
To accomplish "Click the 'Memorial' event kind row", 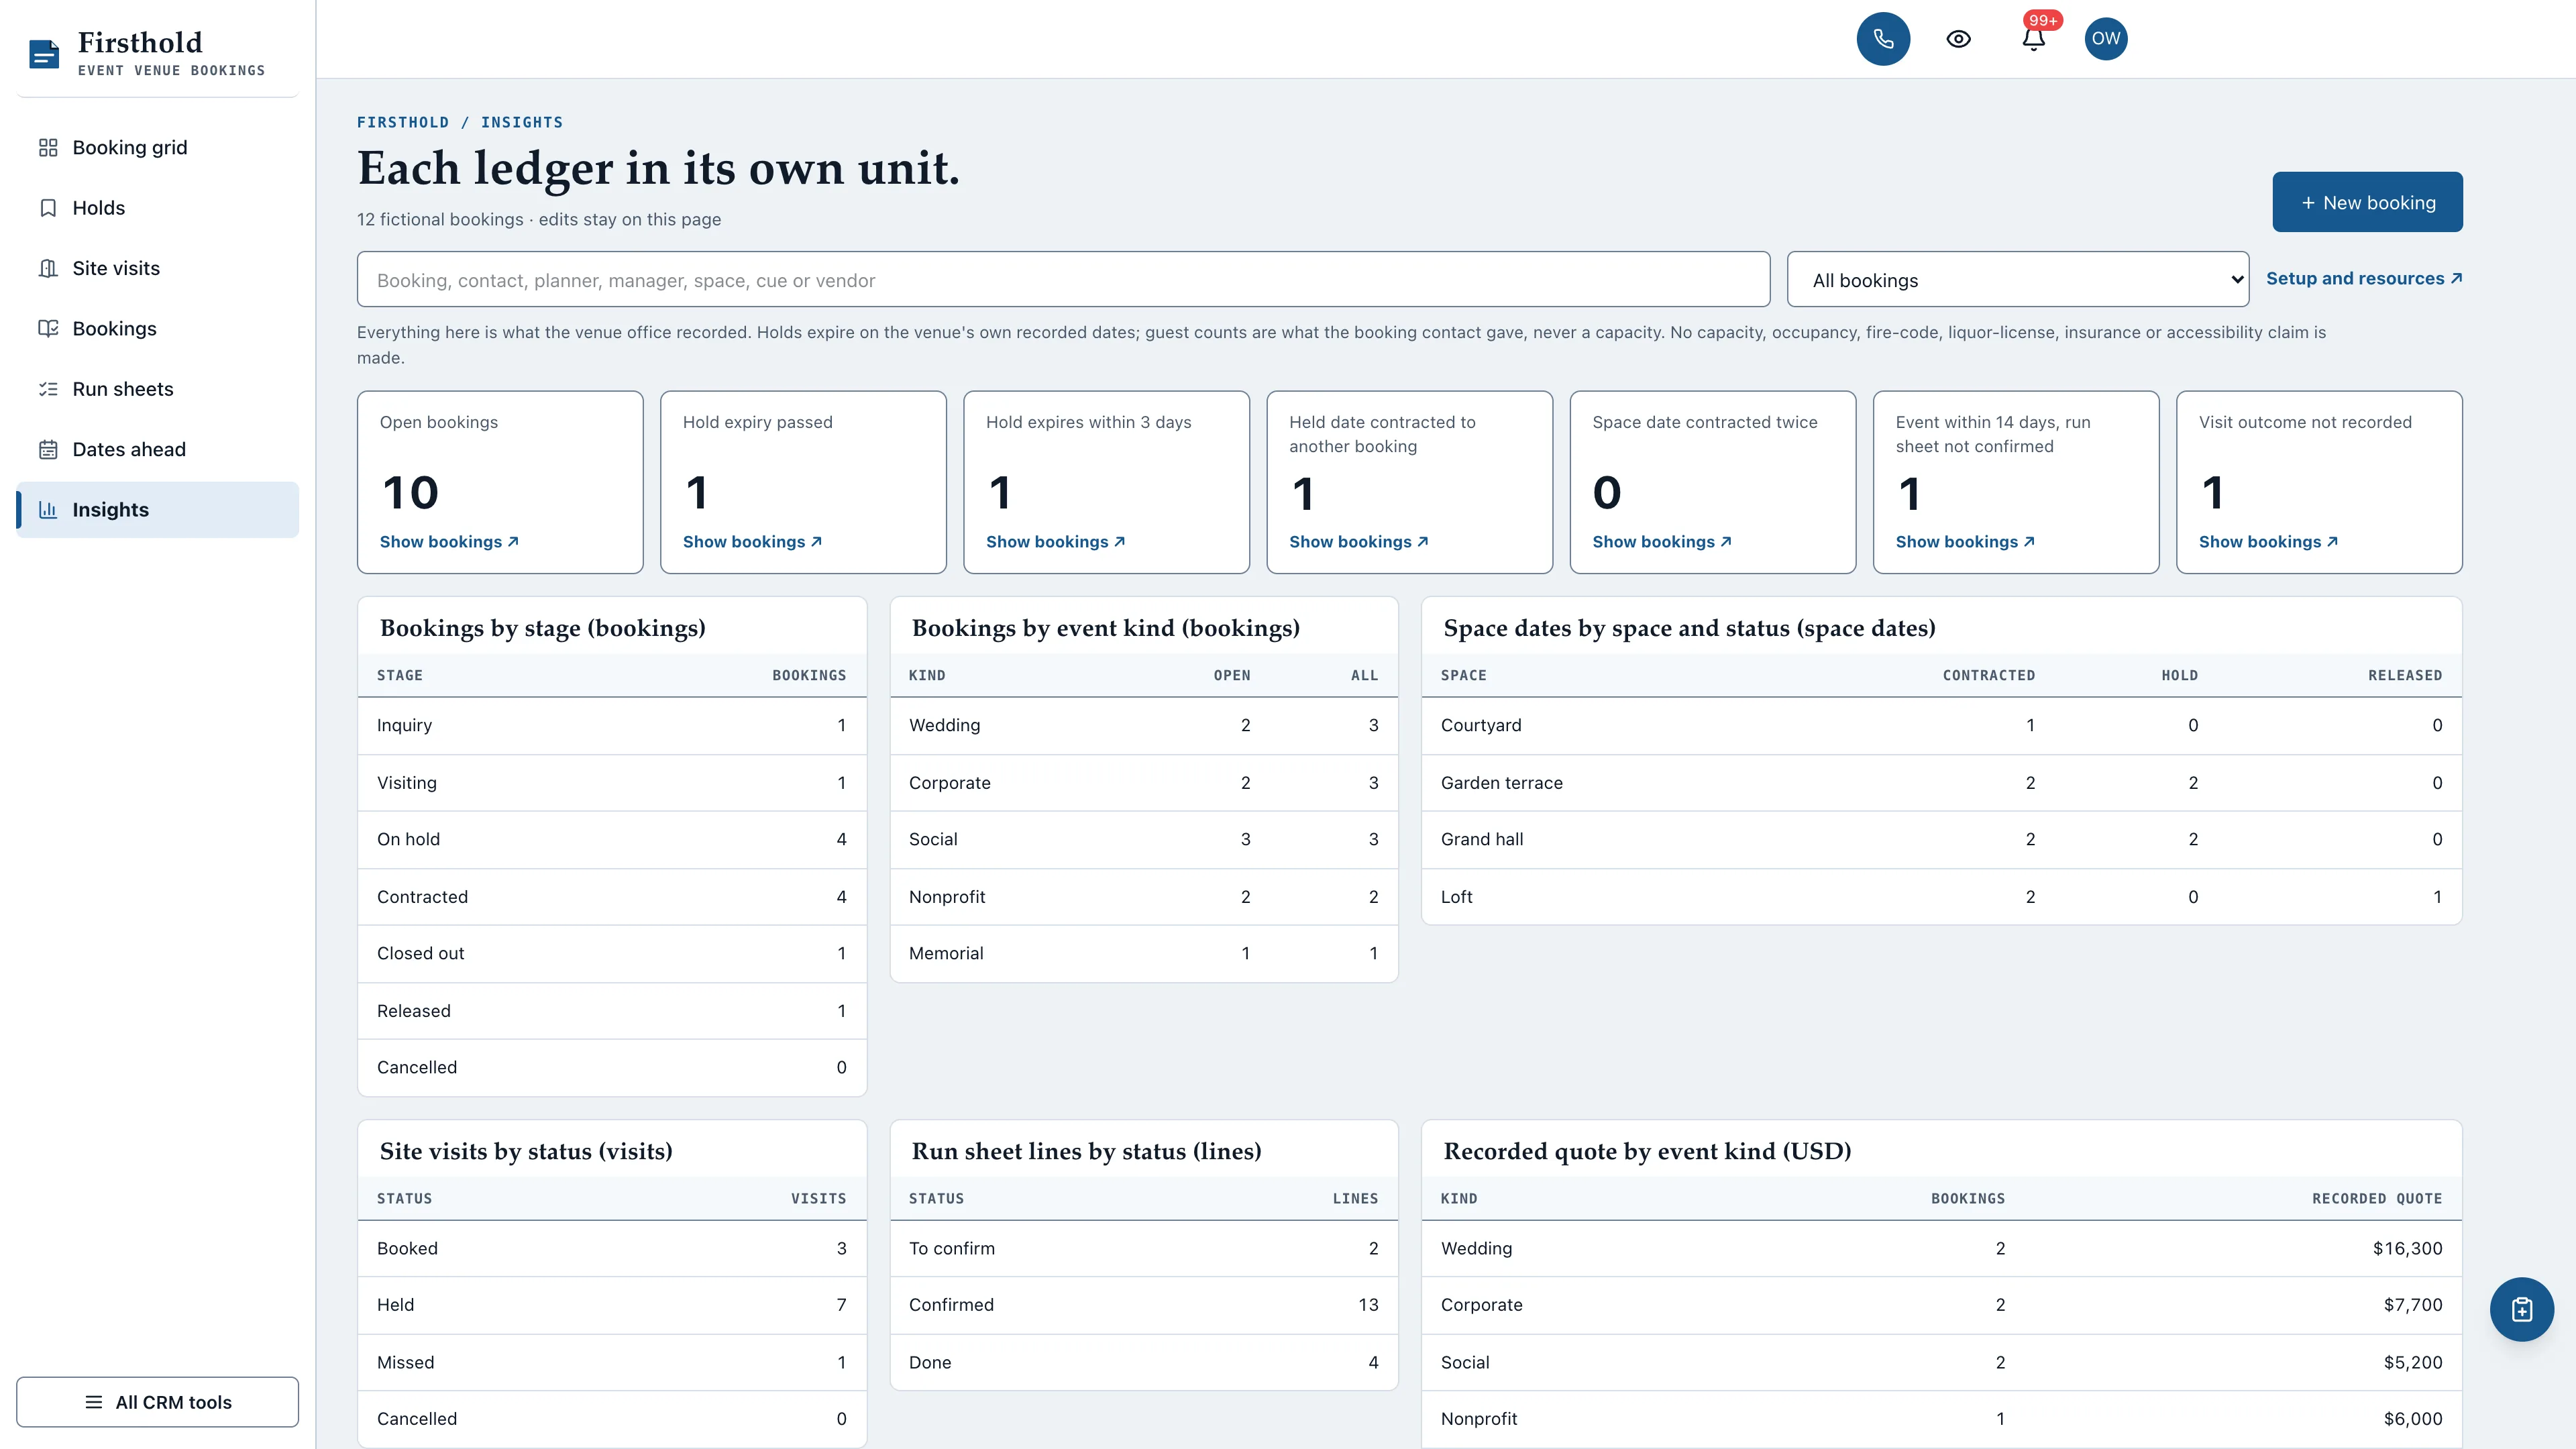I will [1143, 954].
